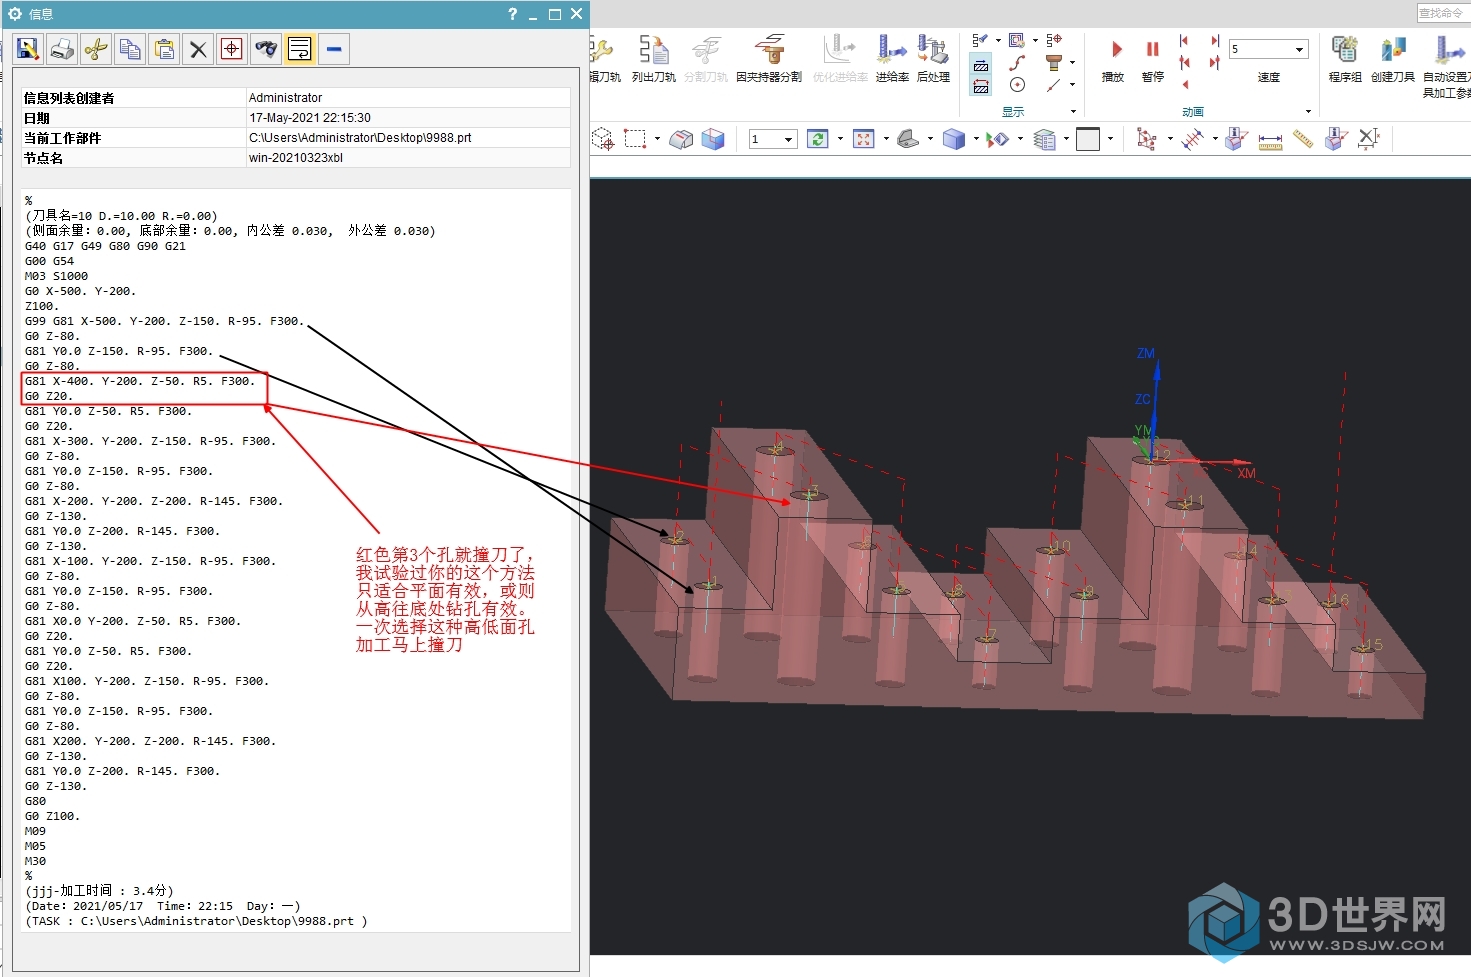Viewport: 1471px width, 977px height.
Task: Expand the Display (显示) group options
Action: pyautogui.click(x=1074, y=111)
